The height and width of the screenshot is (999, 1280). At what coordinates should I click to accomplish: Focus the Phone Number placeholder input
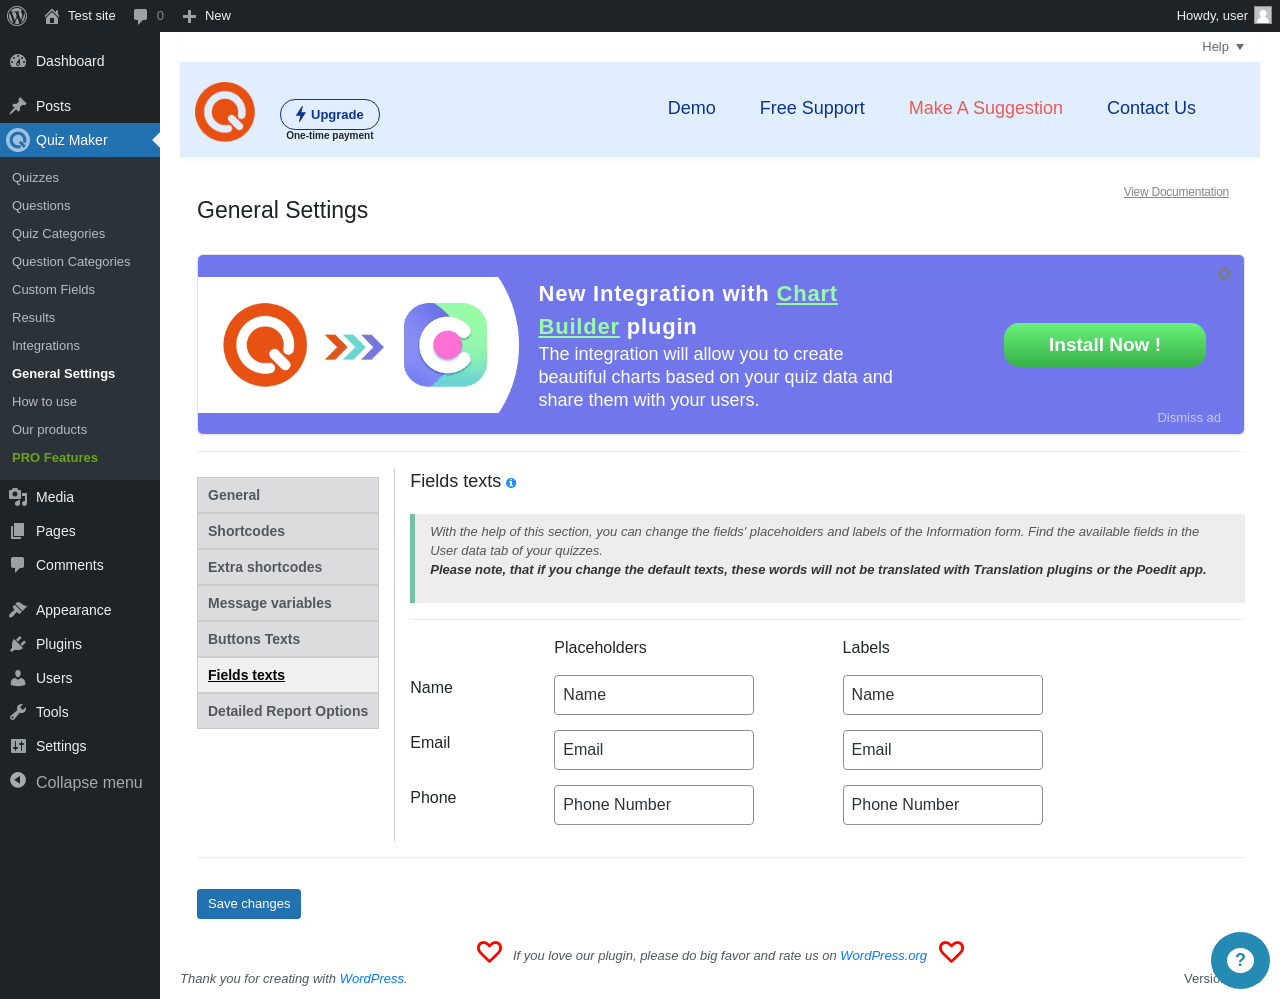click(654, 805)
